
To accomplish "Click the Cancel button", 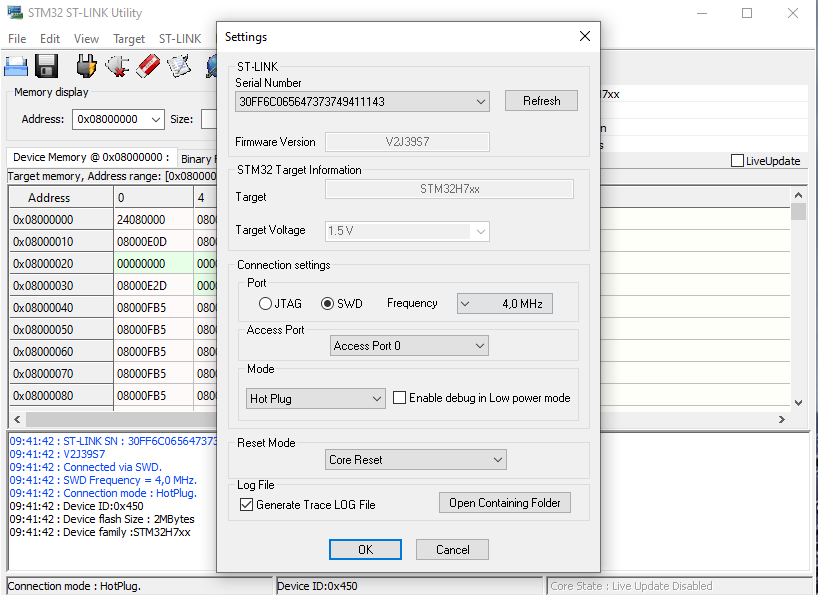I will tap(452, 550).
